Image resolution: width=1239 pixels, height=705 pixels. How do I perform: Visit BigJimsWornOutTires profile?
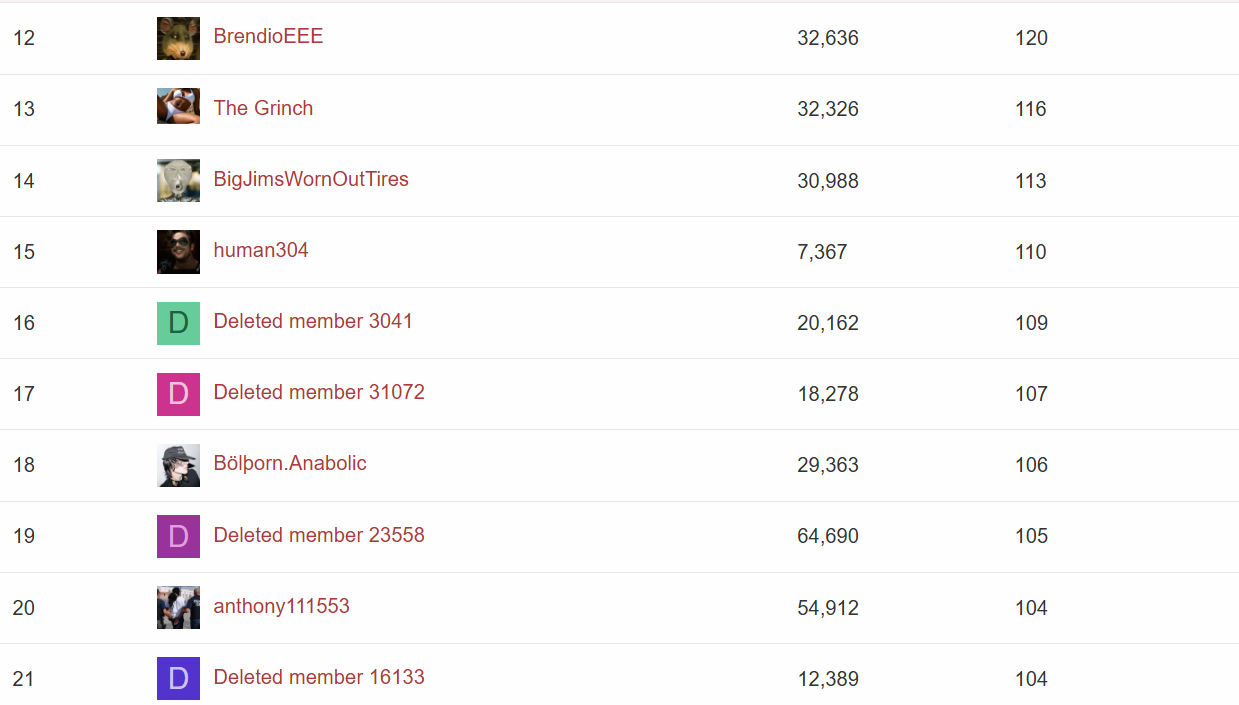(311, 179)
